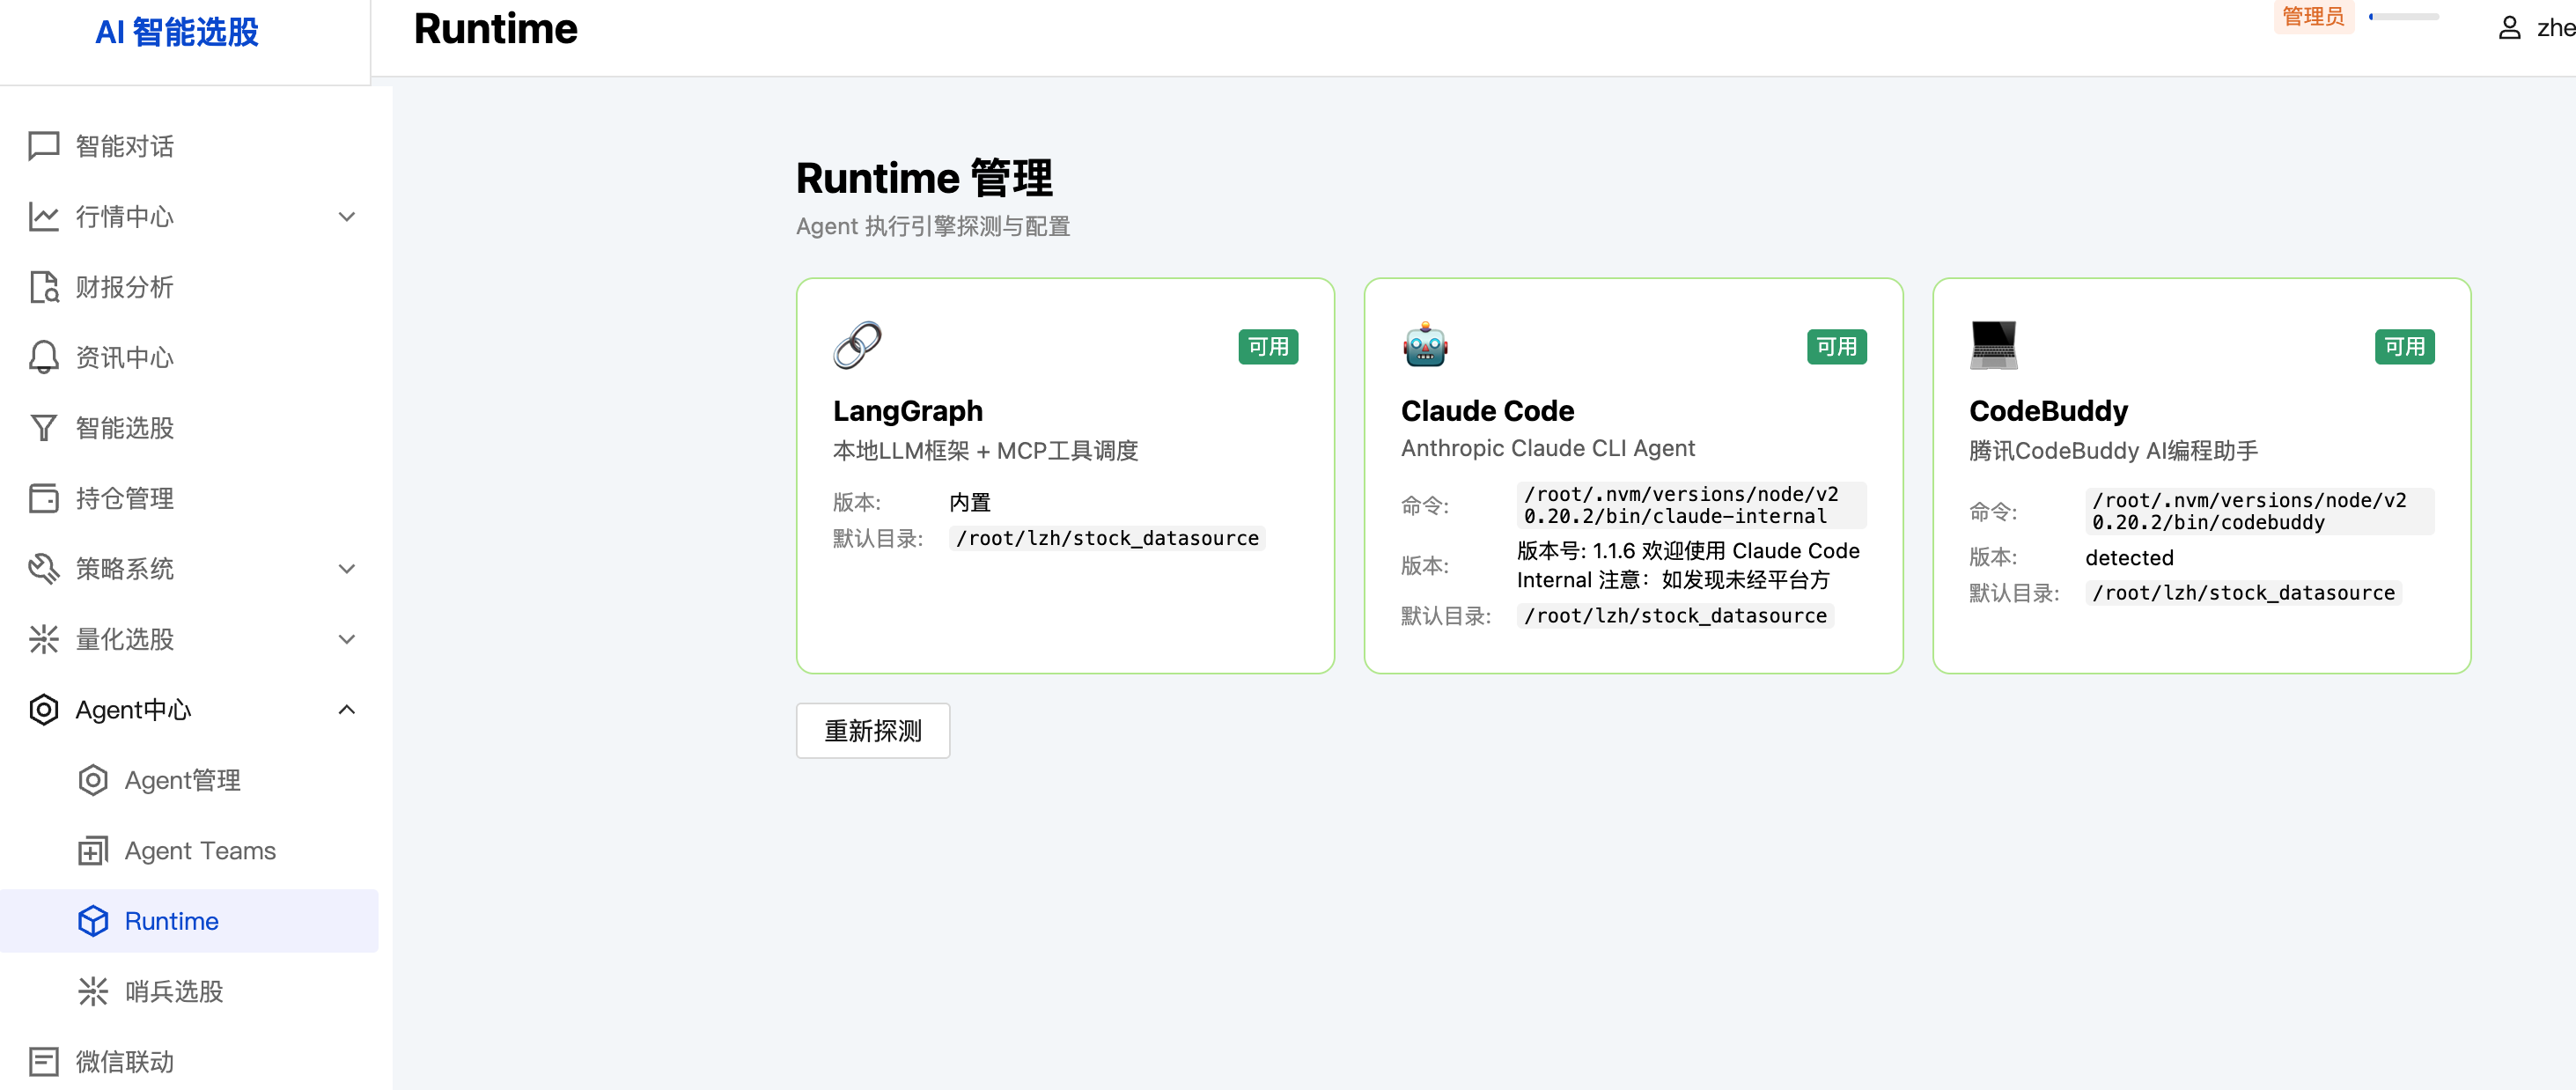Click the 可用 status on Claude Code card
Screen dimensions: 2576x1090
1836,346
